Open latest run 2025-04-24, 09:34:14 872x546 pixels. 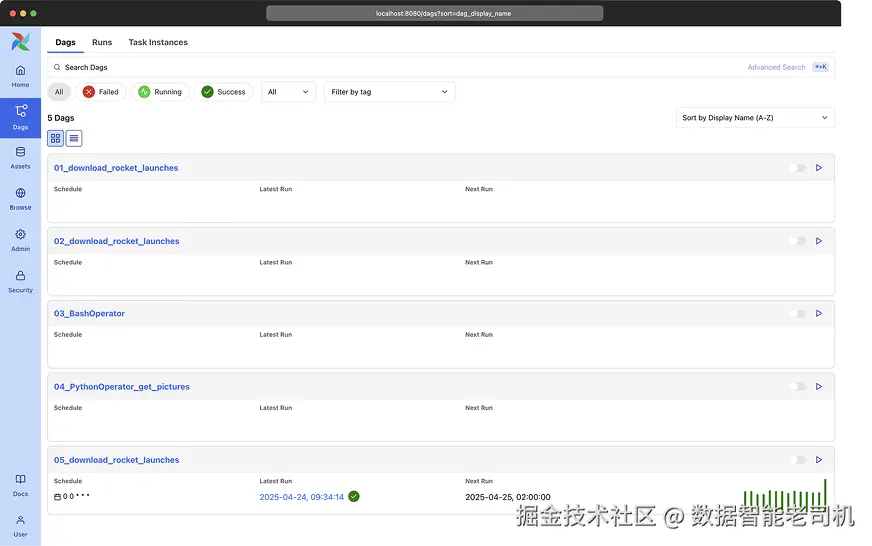(x=301, y=497)
